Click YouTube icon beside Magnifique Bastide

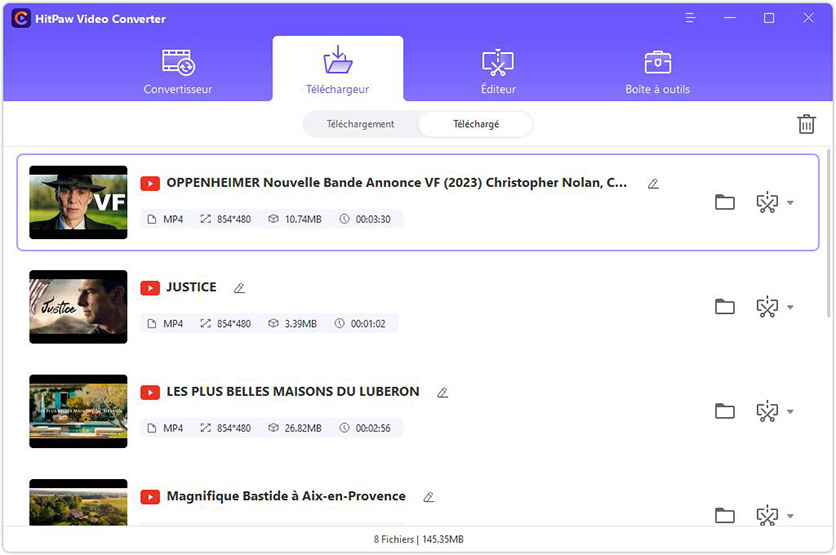click(150, 497)
